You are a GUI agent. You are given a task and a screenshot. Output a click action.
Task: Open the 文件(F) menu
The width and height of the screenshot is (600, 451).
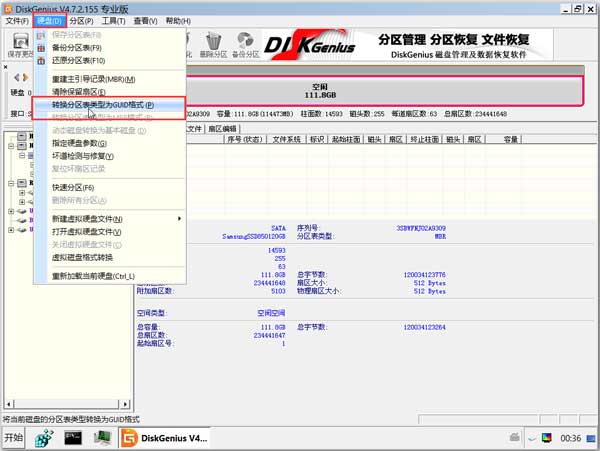click(17, 21)
